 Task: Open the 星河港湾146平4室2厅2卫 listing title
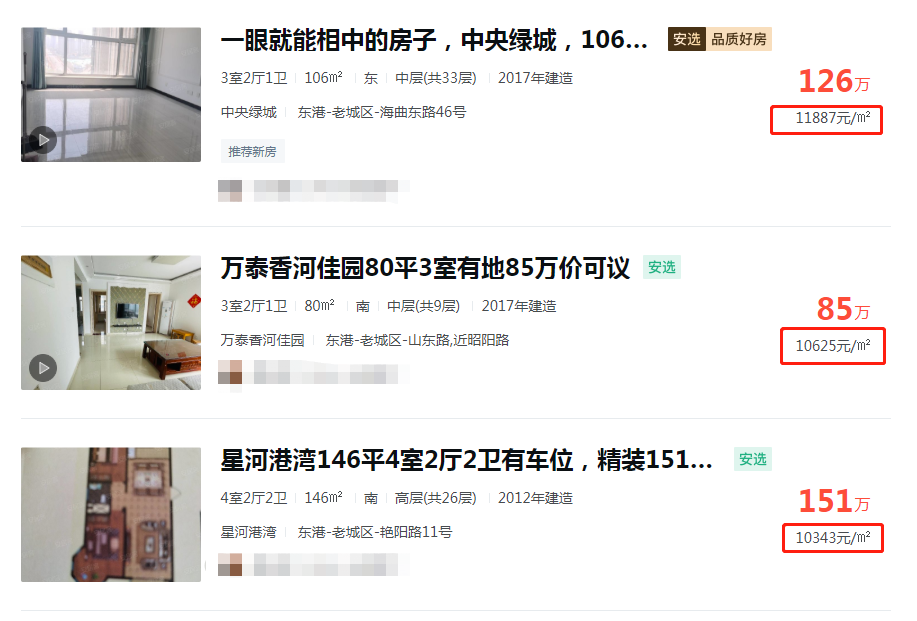(466, 460)
